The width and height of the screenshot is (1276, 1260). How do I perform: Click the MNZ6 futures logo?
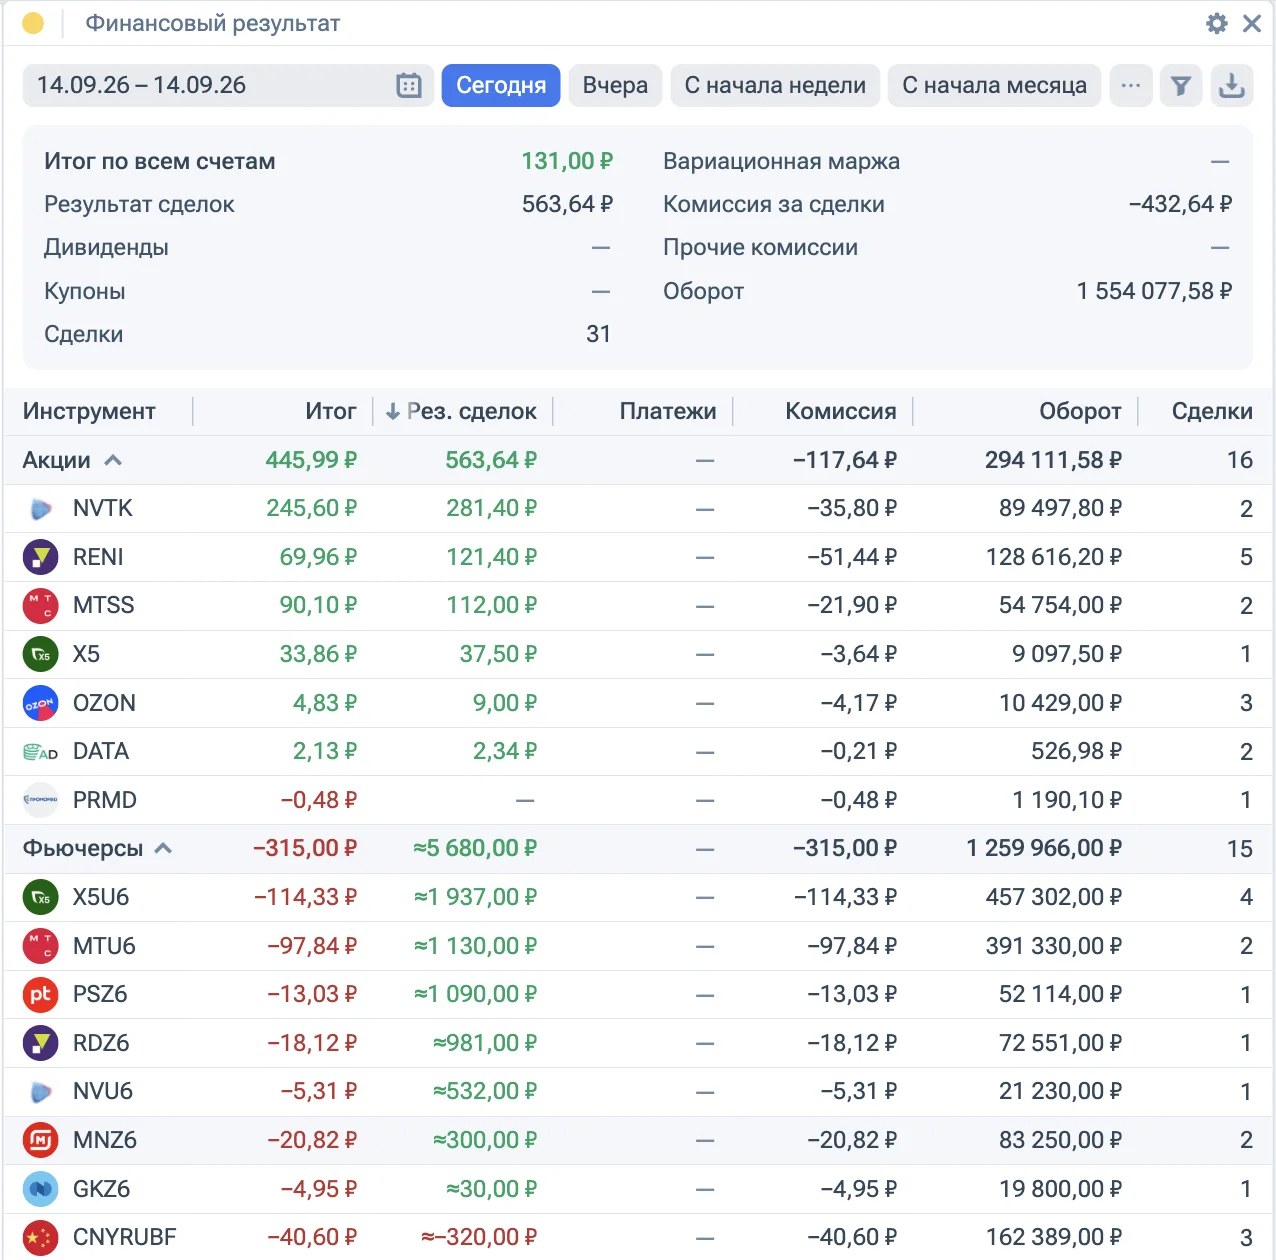tap(41, 1140)
